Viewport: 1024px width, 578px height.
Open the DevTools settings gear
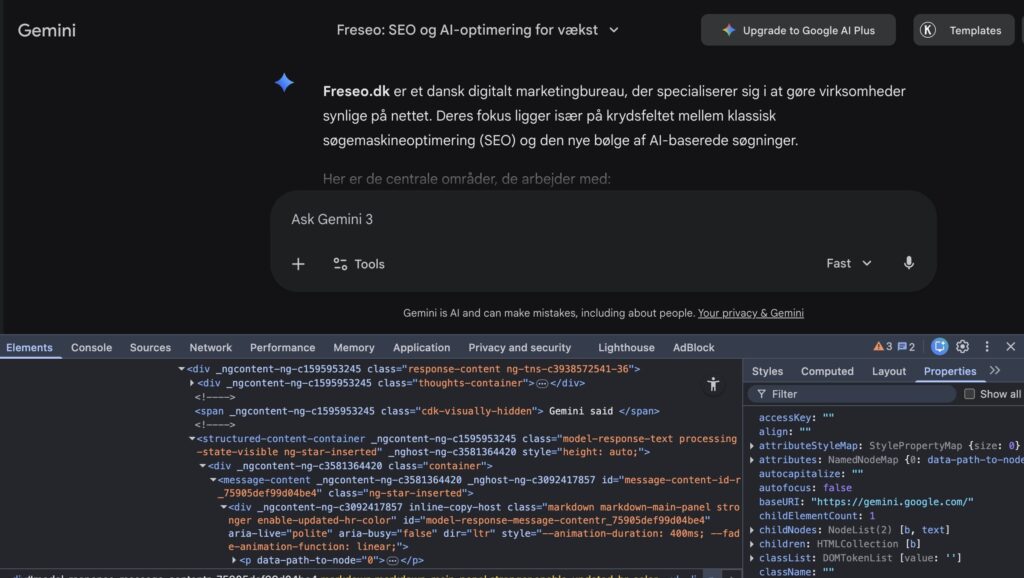coord(961,346)
